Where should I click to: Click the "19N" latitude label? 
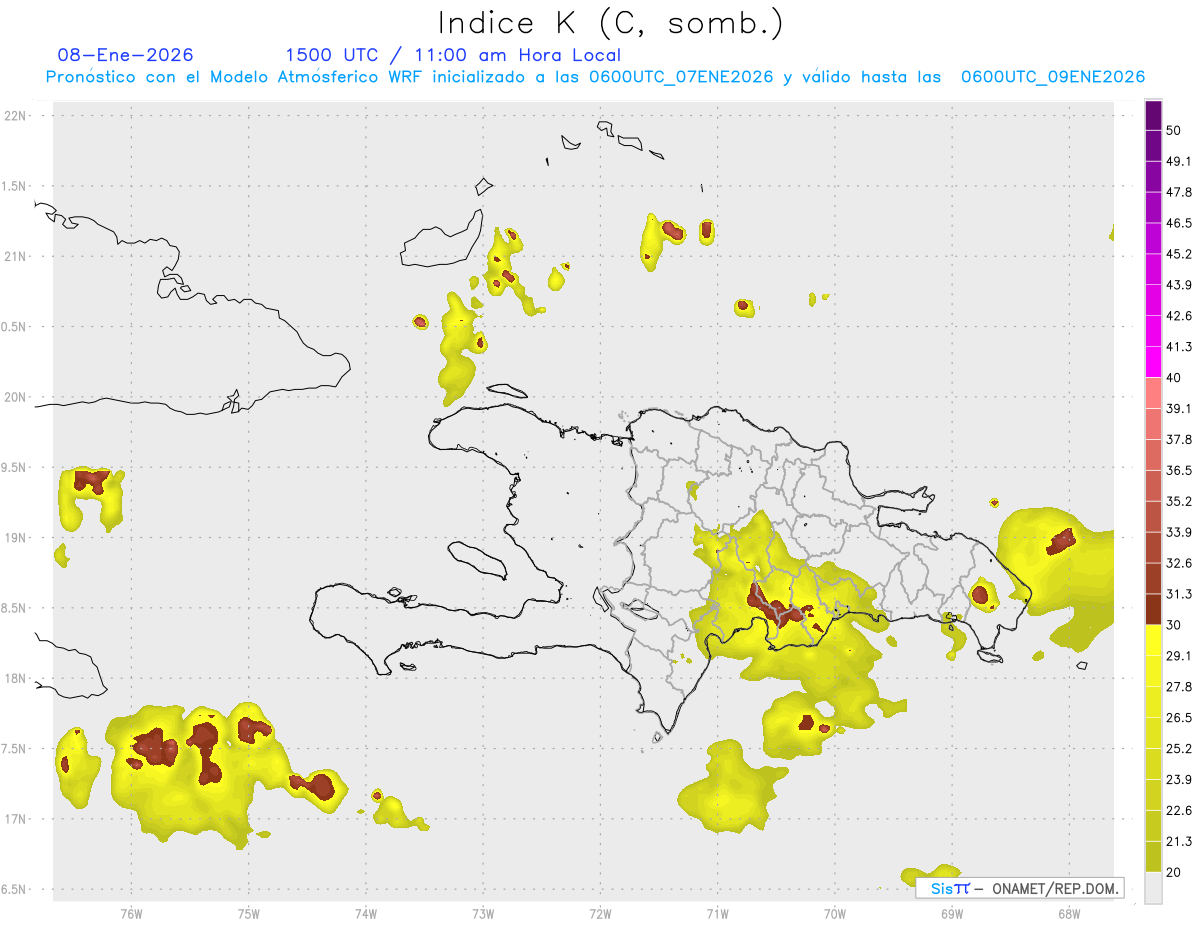tap(17, 538)
